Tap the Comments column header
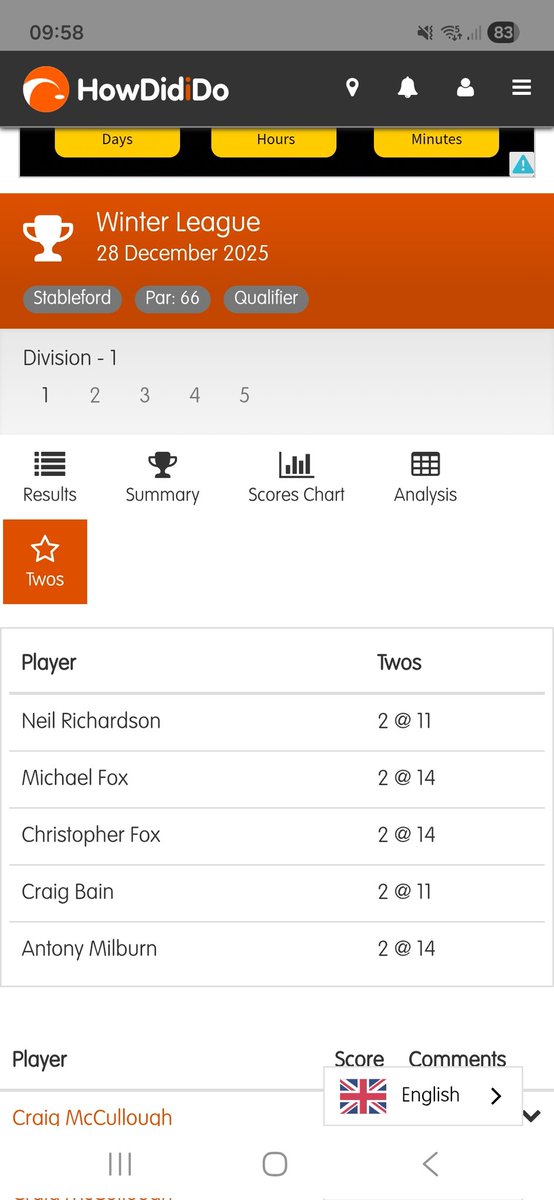This screenshot has height=1200, width=554. click(x=457, y=1059)
